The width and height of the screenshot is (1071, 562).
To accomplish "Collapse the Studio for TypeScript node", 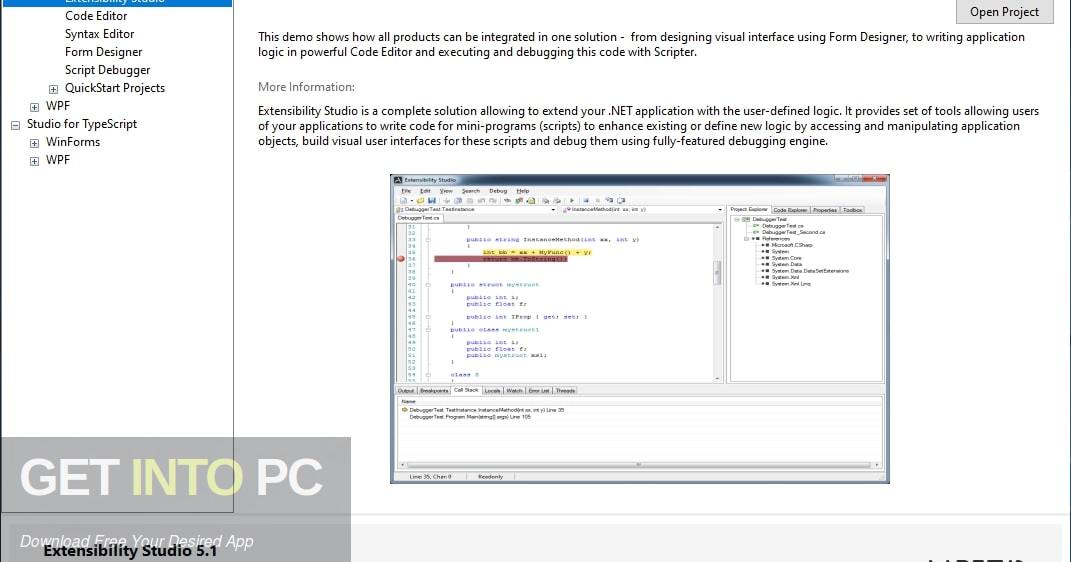I will click(15, 125).
